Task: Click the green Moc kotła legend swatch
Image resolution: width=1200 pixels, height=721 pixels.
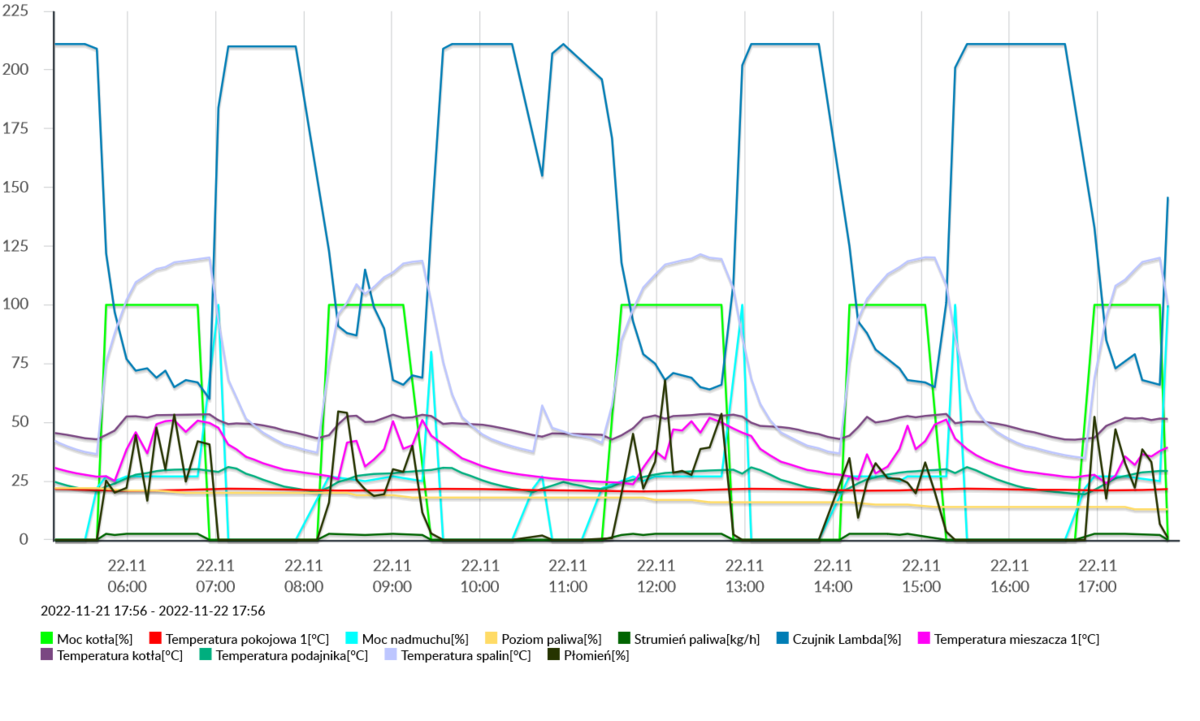Action: (46, 638)
